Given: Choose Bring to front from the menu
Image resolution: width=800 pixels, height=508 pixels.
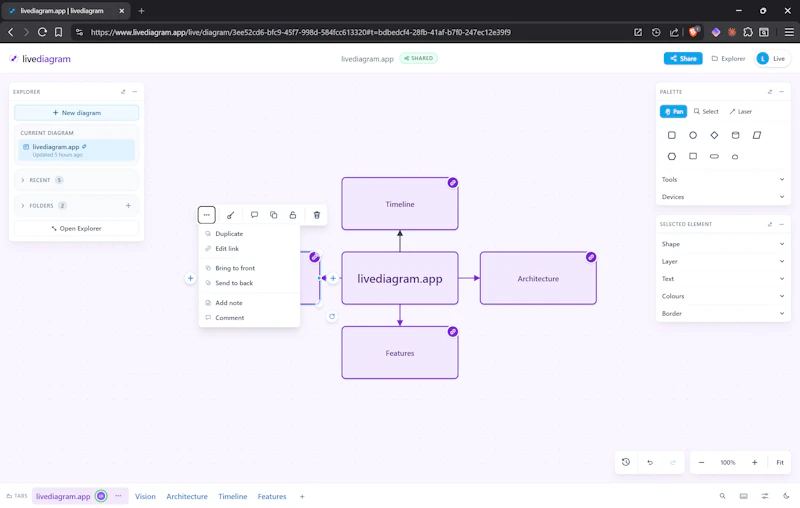Looking at the screenshot, I should [249, 268].
